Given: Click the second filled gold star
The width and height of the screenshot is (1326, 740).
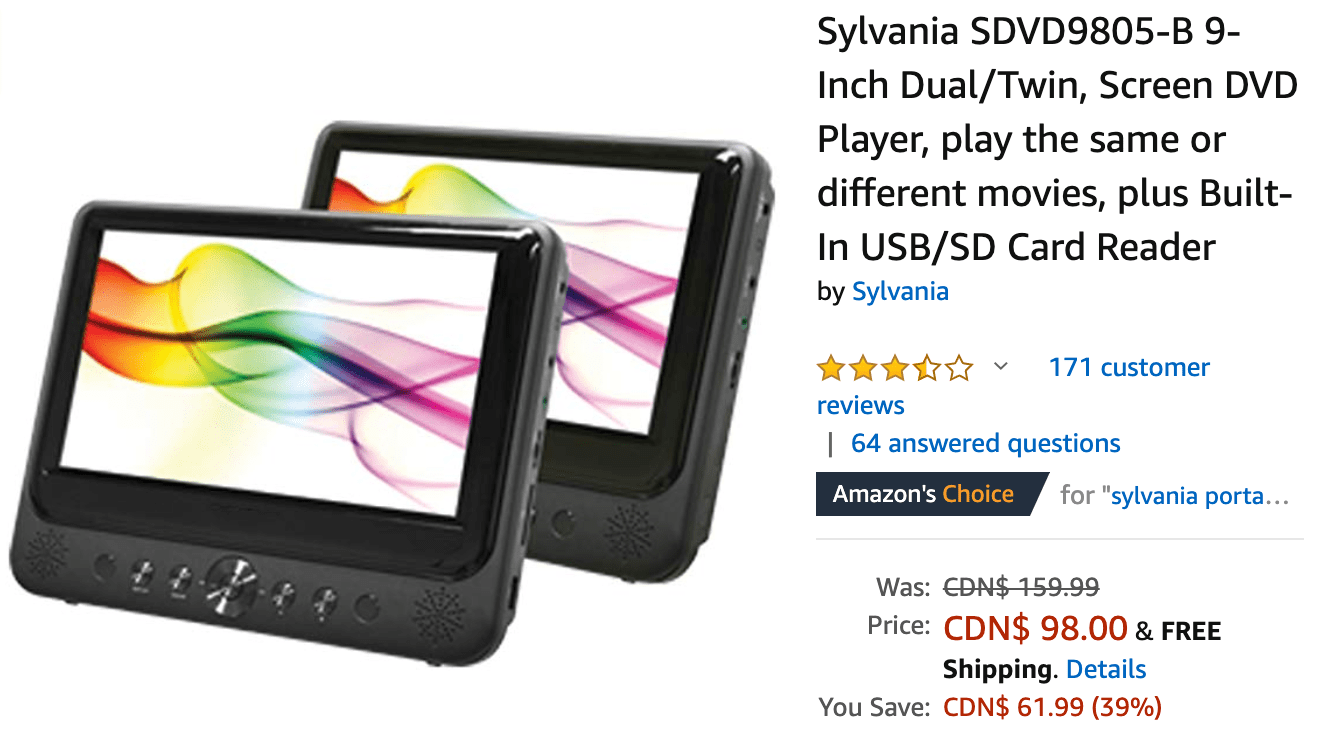Looking at the screenshot, I should click(x=863, y=368).
